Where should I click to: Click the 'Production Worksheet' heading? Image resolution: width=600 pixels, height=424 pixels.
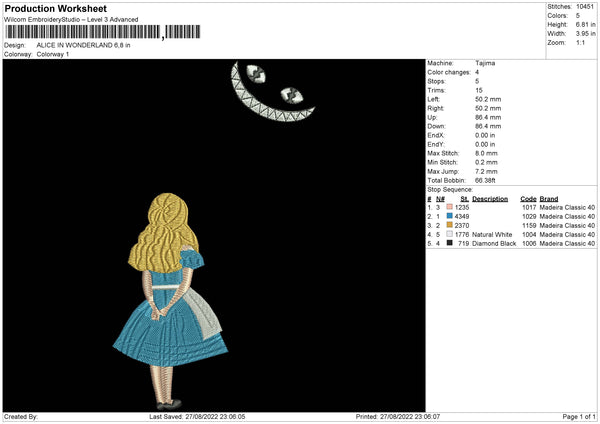[x=55, y=8]
